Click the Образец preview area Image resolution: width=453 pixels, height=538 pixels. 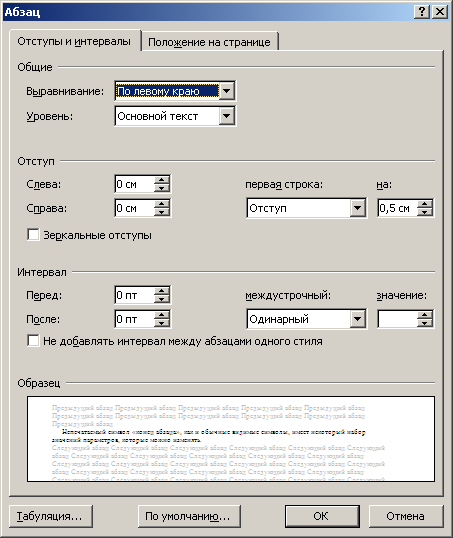coord(231,439)
